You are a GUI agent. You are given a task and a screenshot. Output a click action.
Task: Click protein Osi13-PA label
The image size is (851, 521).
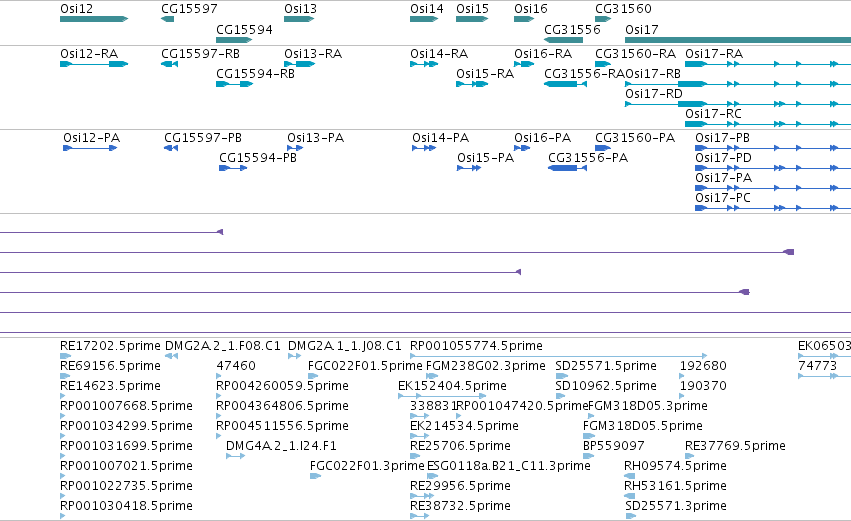click(315, 138)
